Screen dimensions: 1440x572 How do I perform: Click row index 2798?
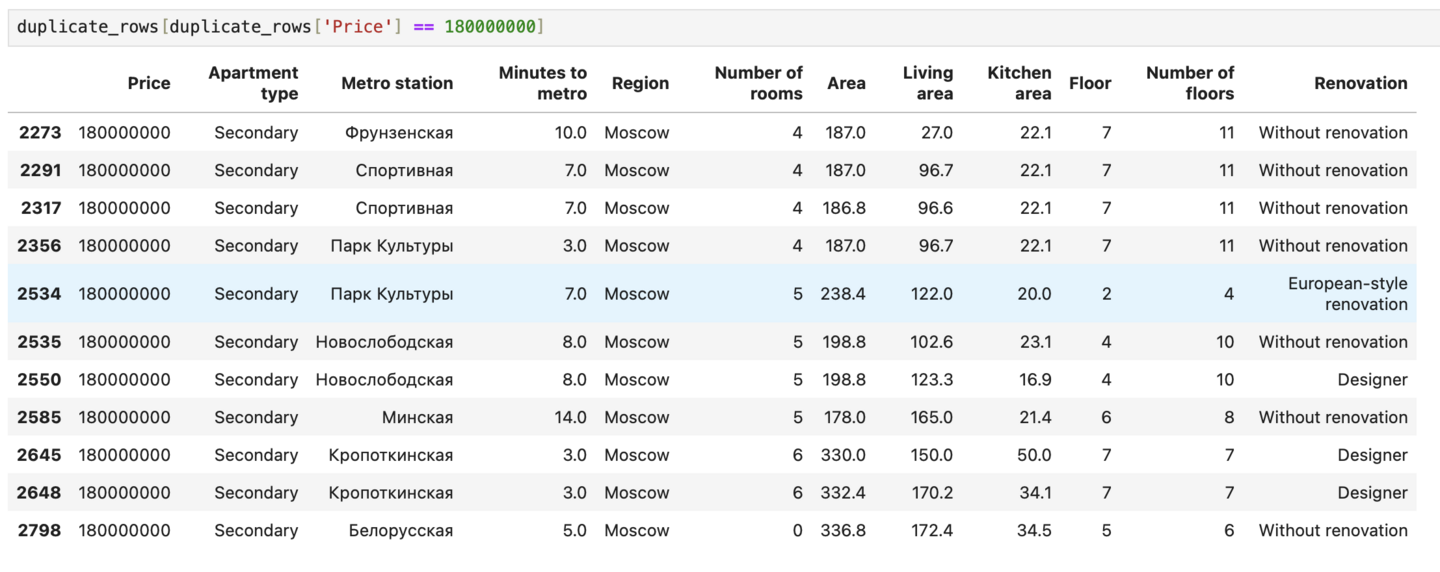tap(40, 531)
